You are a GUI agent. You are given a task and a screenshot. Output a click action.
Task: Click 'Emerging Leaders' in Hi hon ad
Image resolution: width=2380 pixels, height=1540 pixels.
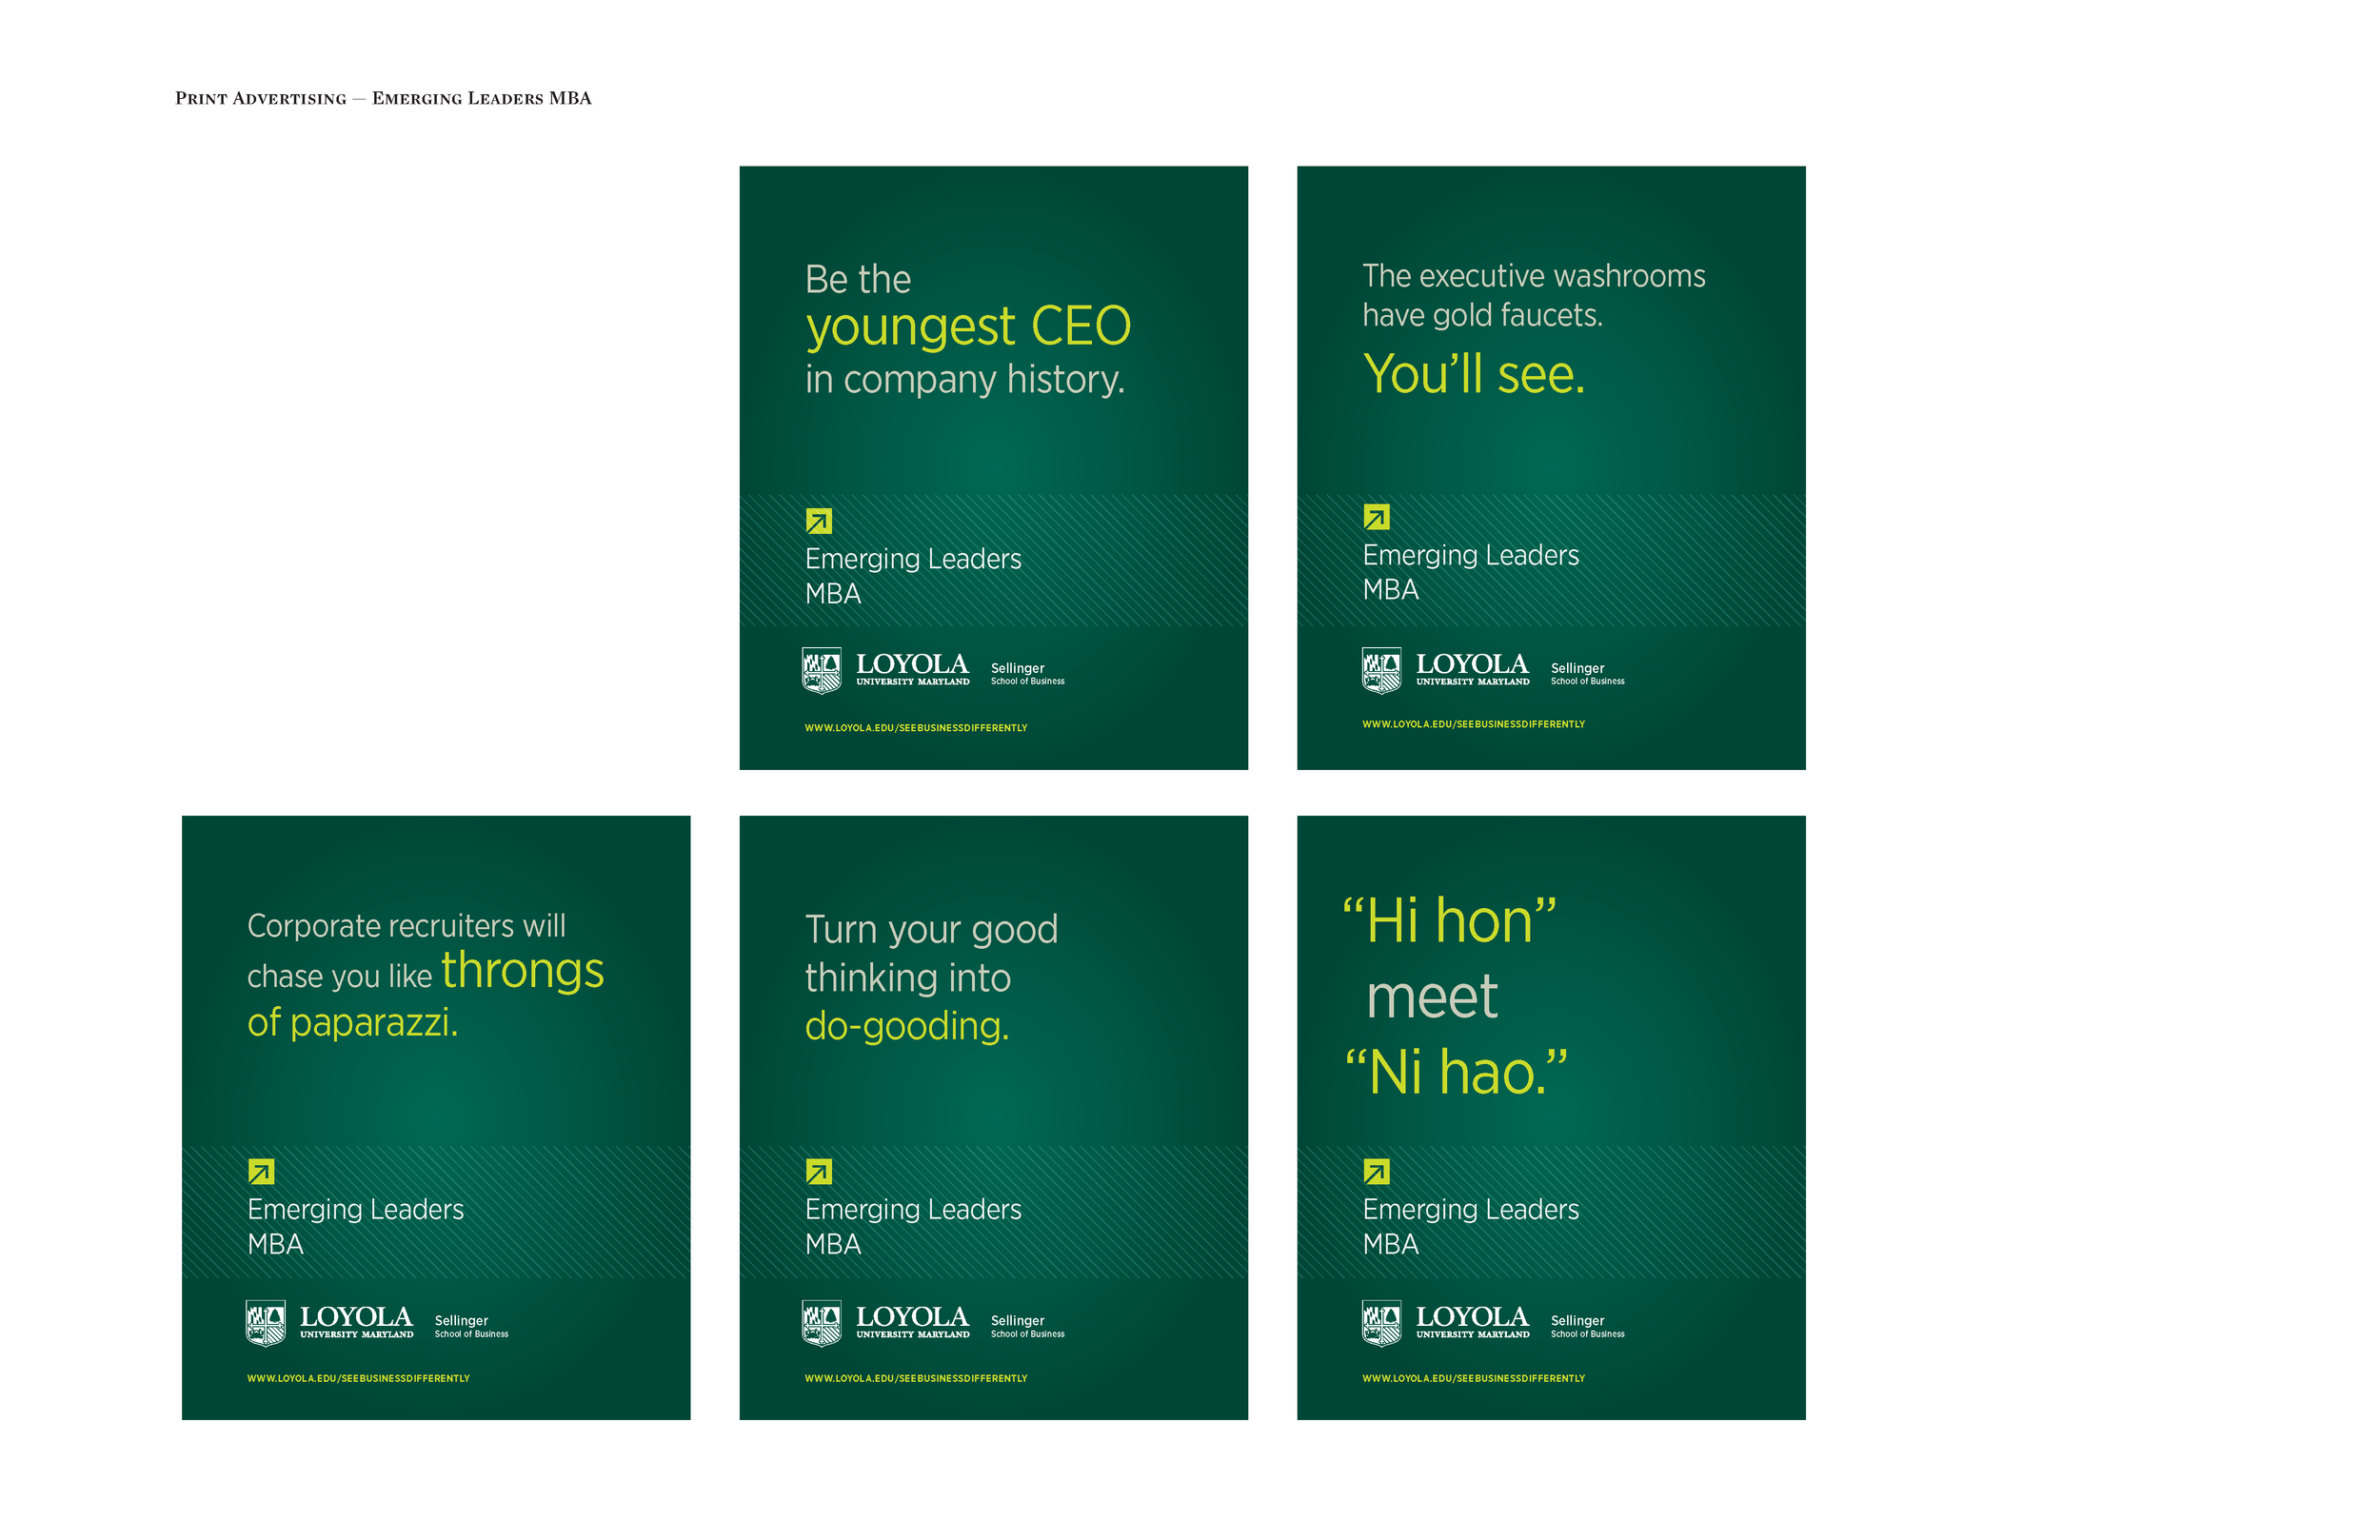(x=1471, y=1210)
